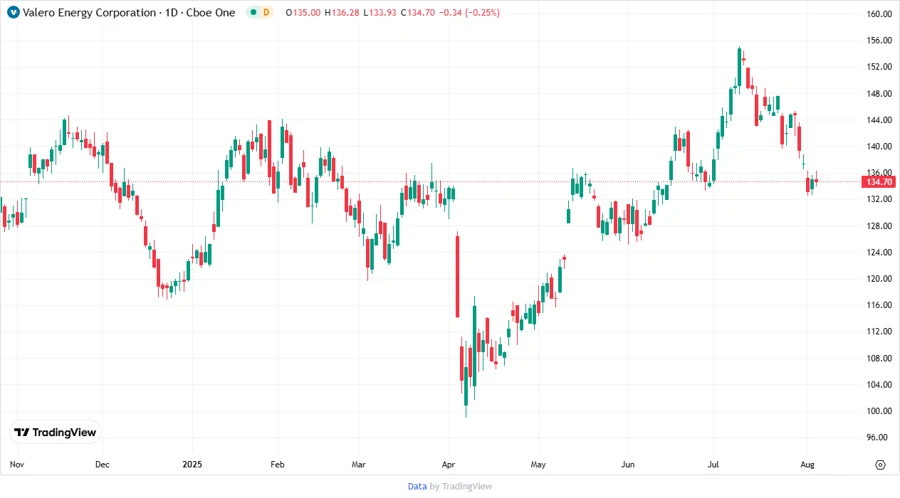Click the Nov label on time axis
Viewport: 900px width, 498px height.
coord(17,464)
